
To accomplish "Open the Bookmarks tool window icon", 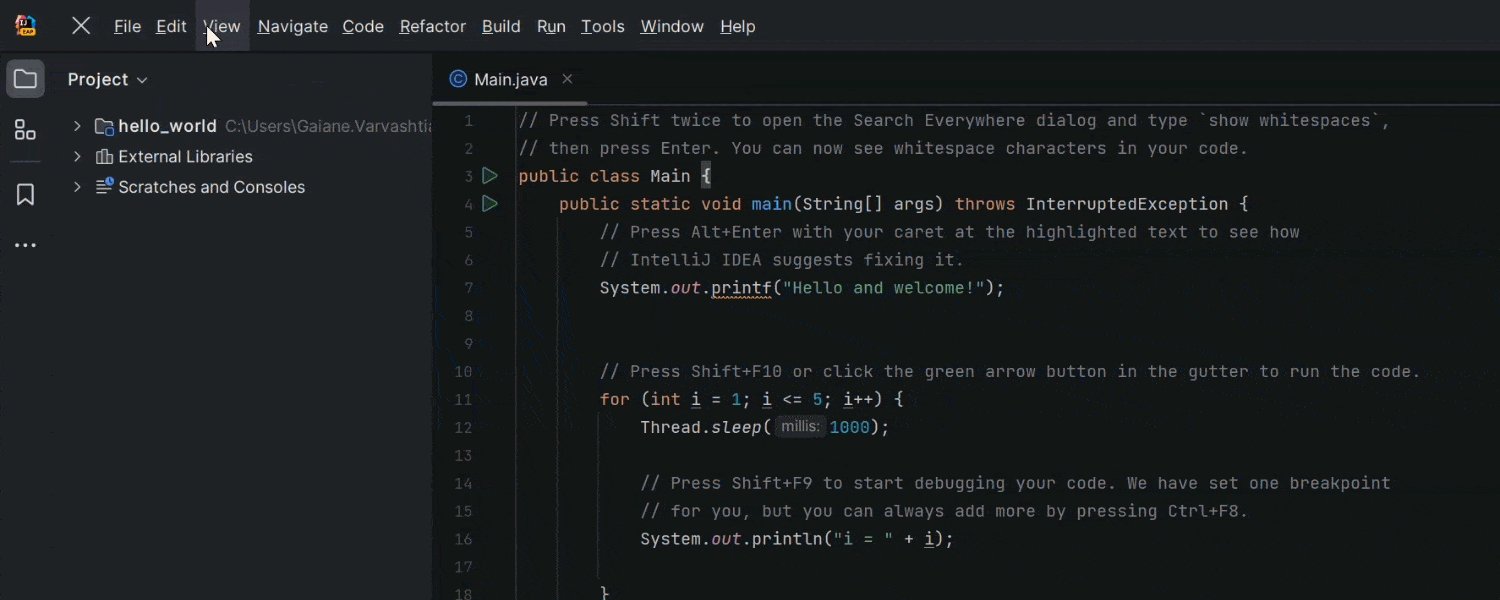I will pos(25,195).
